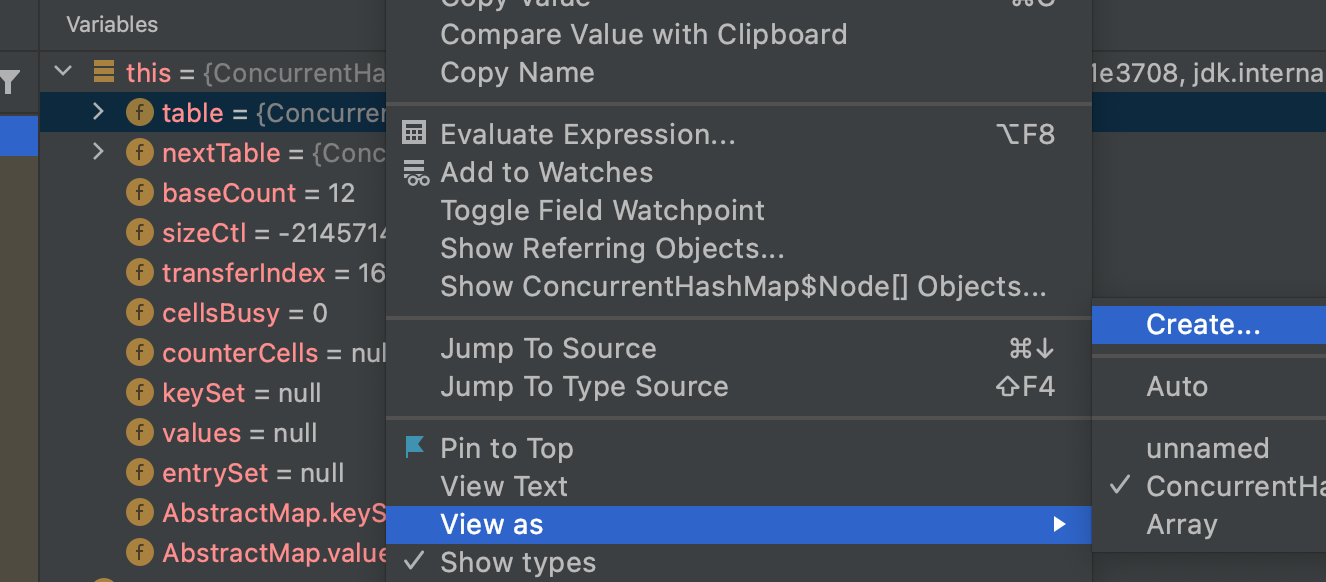1326x582 pixels.
Task: Expand the table field node
Action: point(97,112)
